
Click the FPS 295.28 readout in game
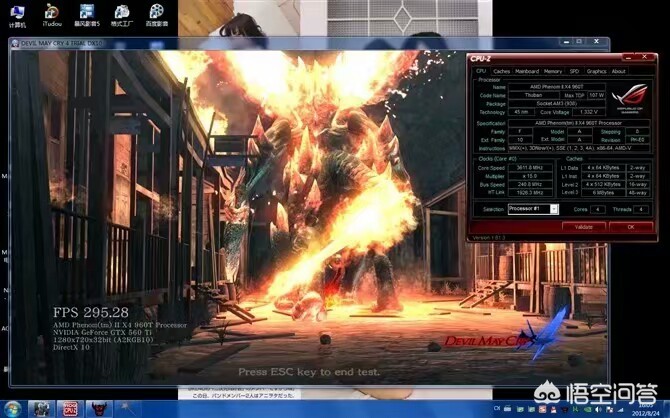[91, 312]
